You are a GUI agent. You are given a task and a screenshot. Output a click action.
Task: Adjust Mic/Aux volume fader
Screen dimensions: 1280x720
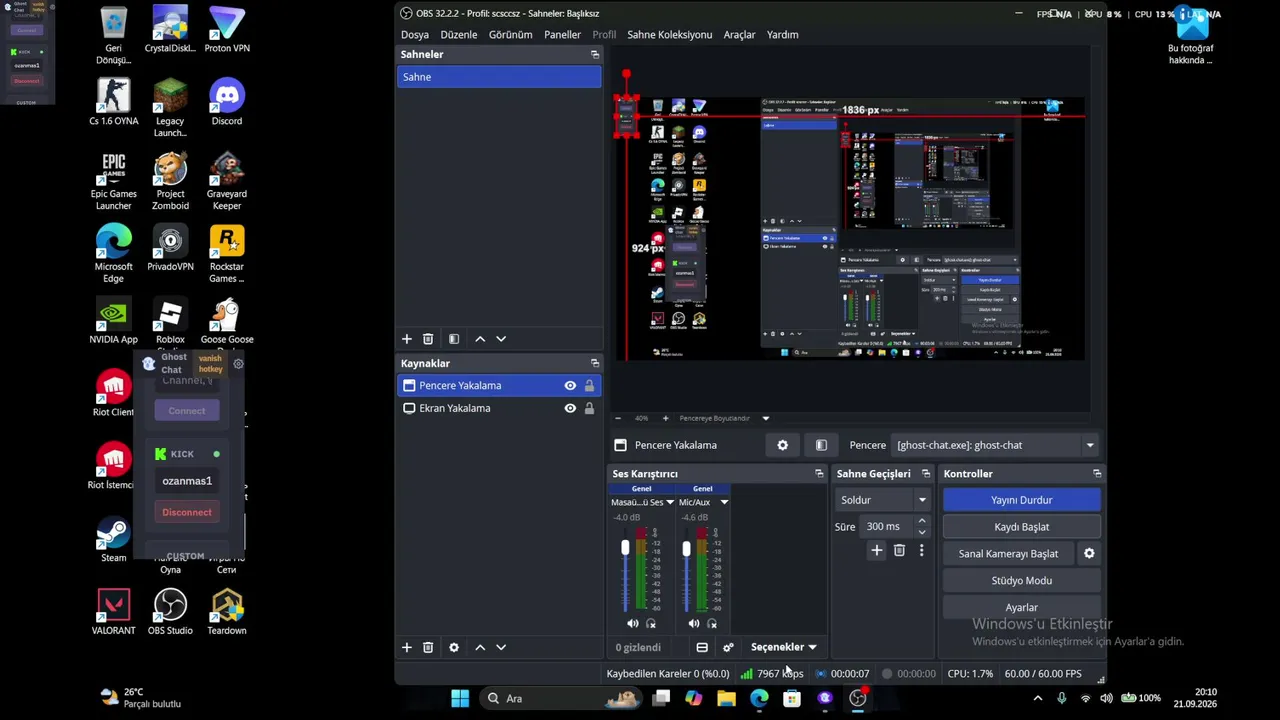click(686, 549)
